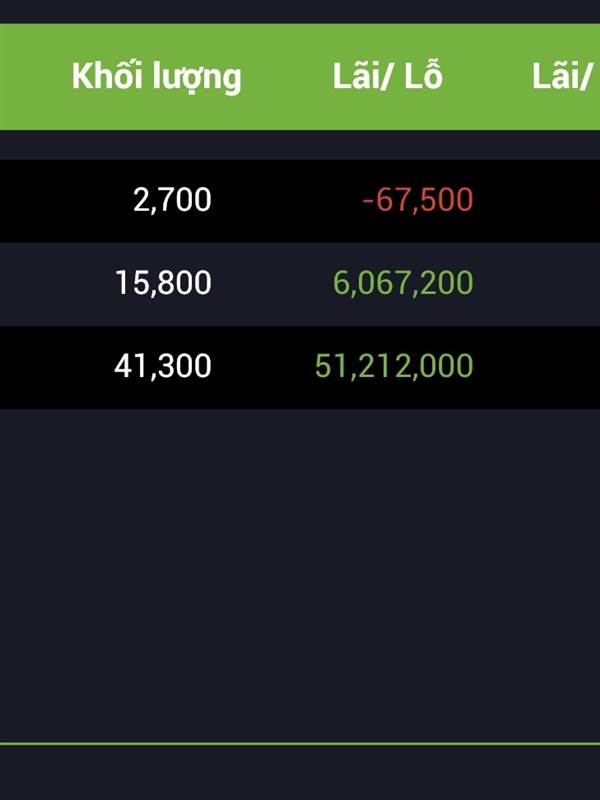This screenshot has height=800, width=600.
Task: Tap the dark gap strip under the header
Action: [300, 145]
